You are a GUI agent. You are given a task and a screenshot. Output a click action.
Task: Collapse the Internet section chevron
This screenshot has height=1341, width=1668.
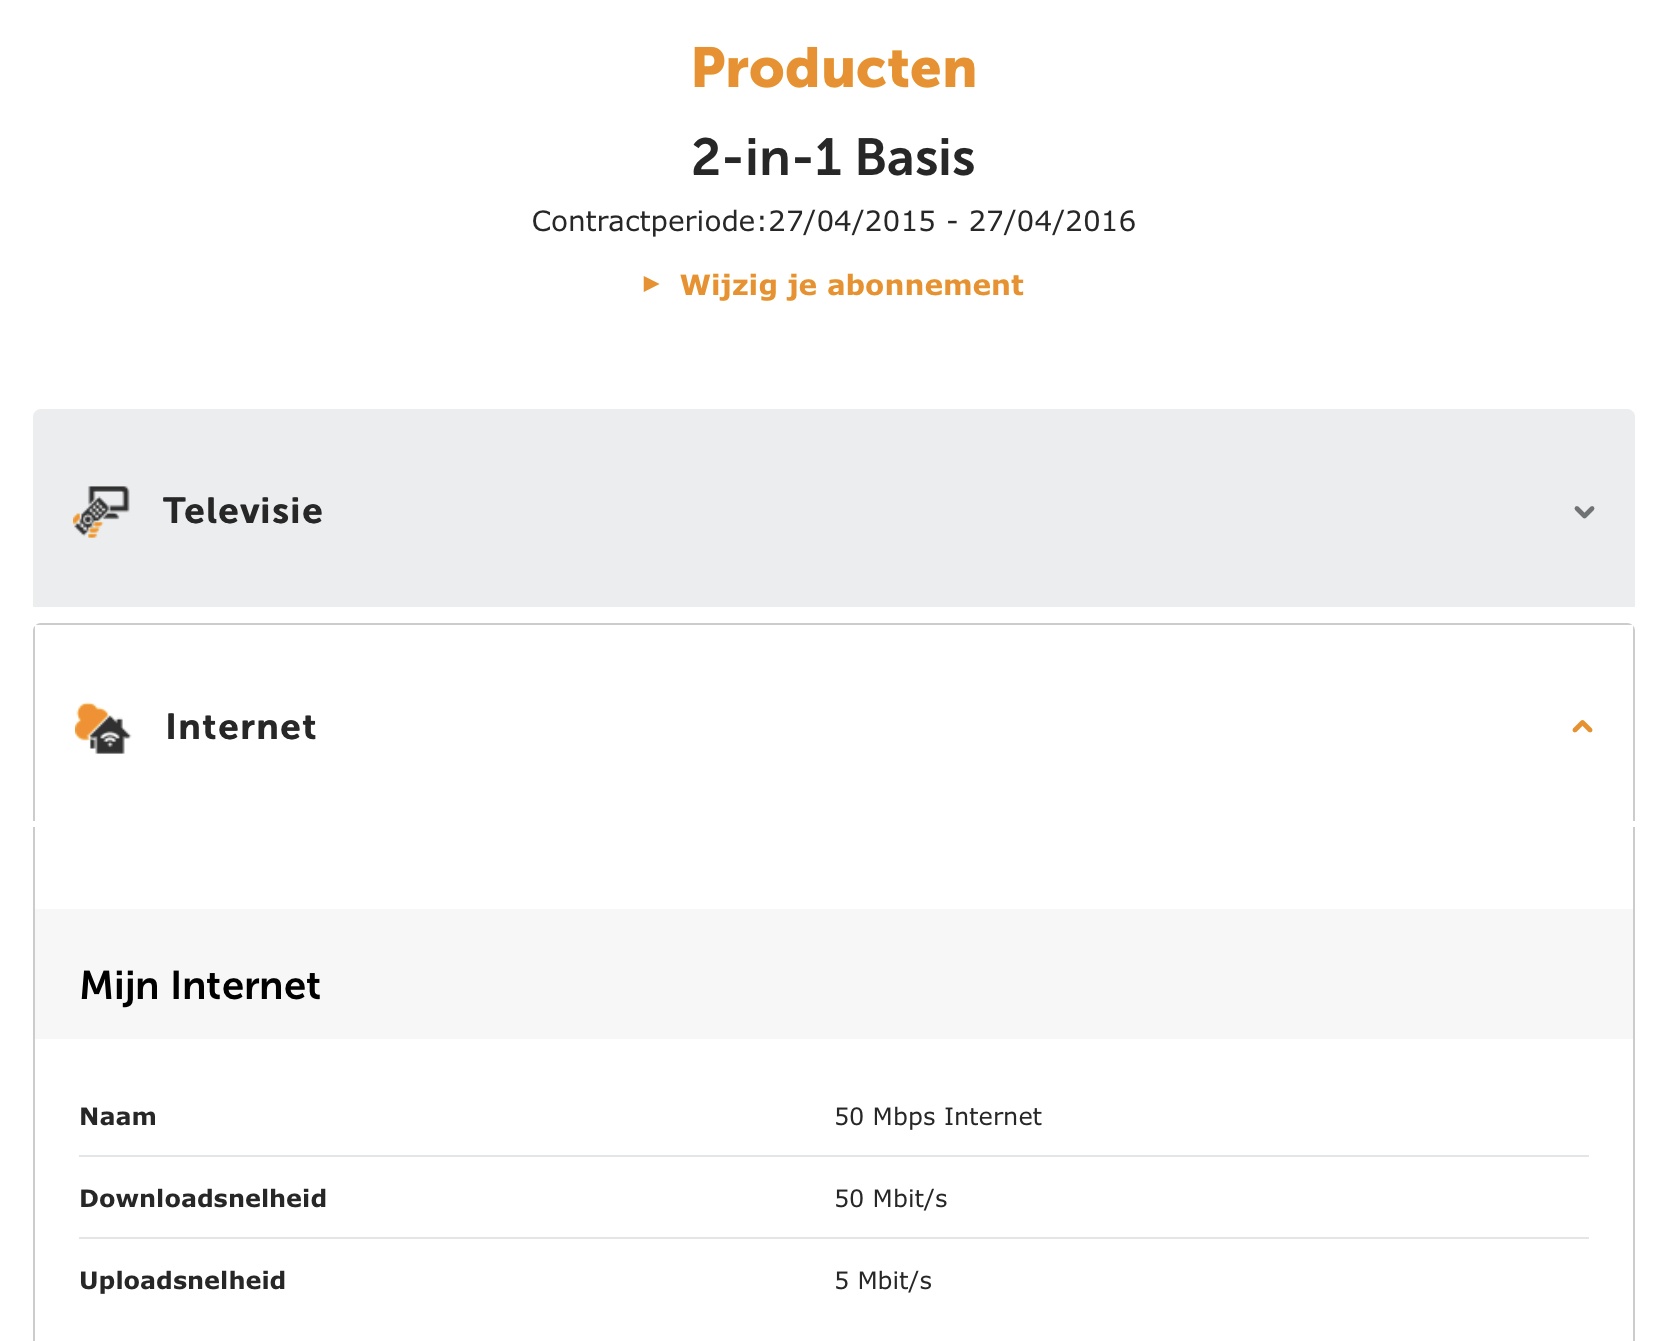[x=1582, y=727]
